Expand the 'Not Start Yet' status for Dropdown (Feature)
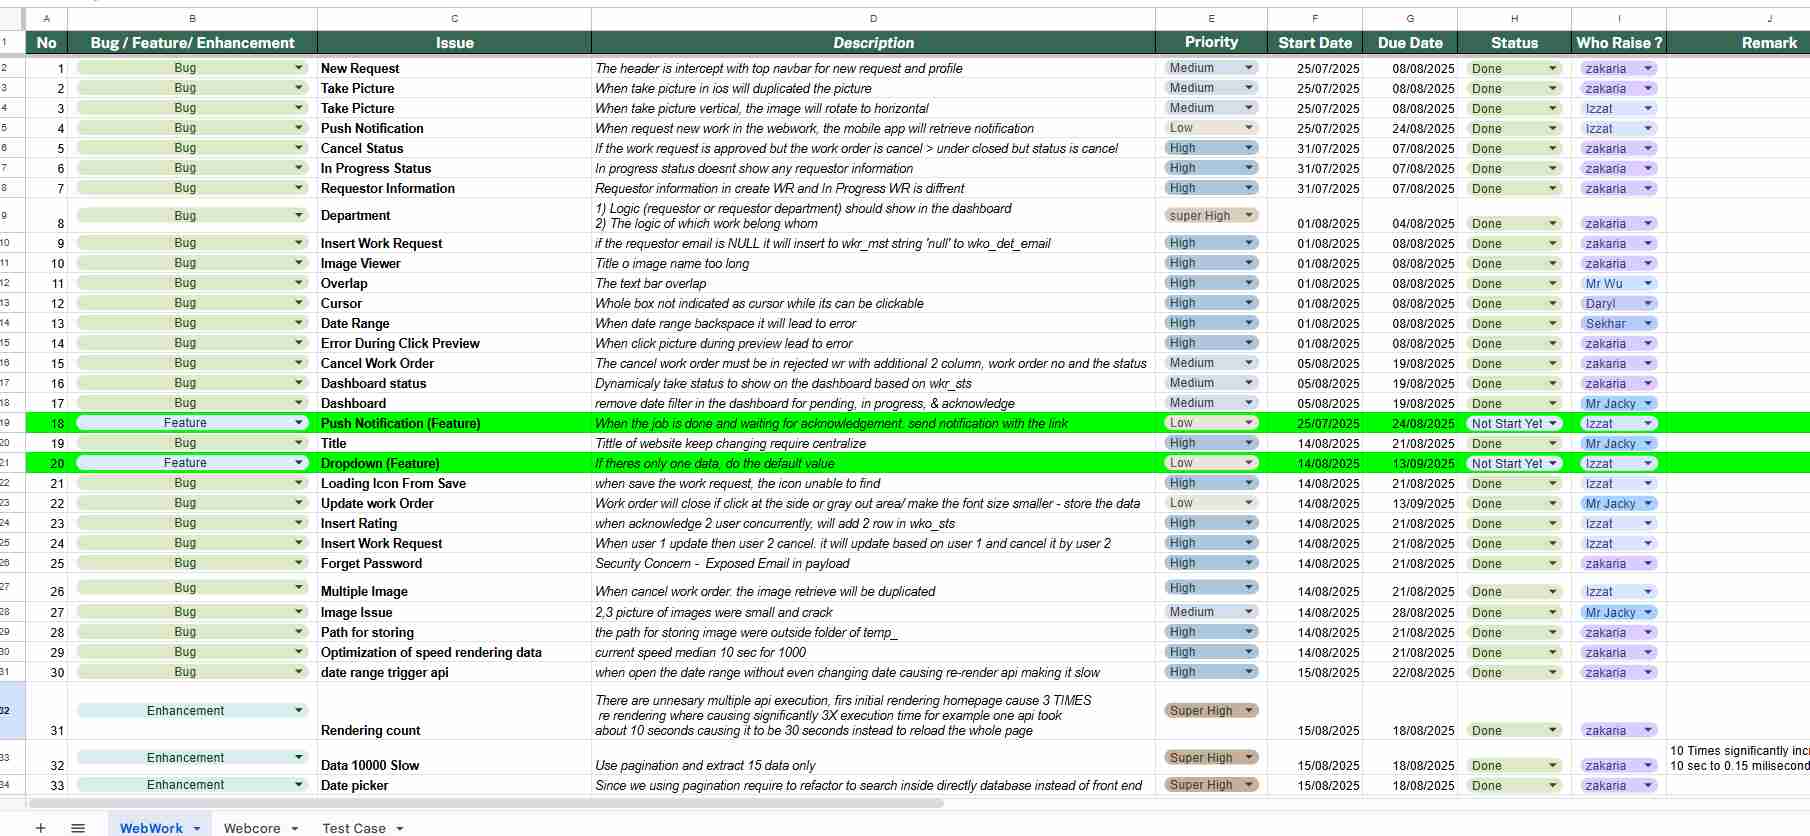This screenshot has width=1810, height=836. (1553, 464)
